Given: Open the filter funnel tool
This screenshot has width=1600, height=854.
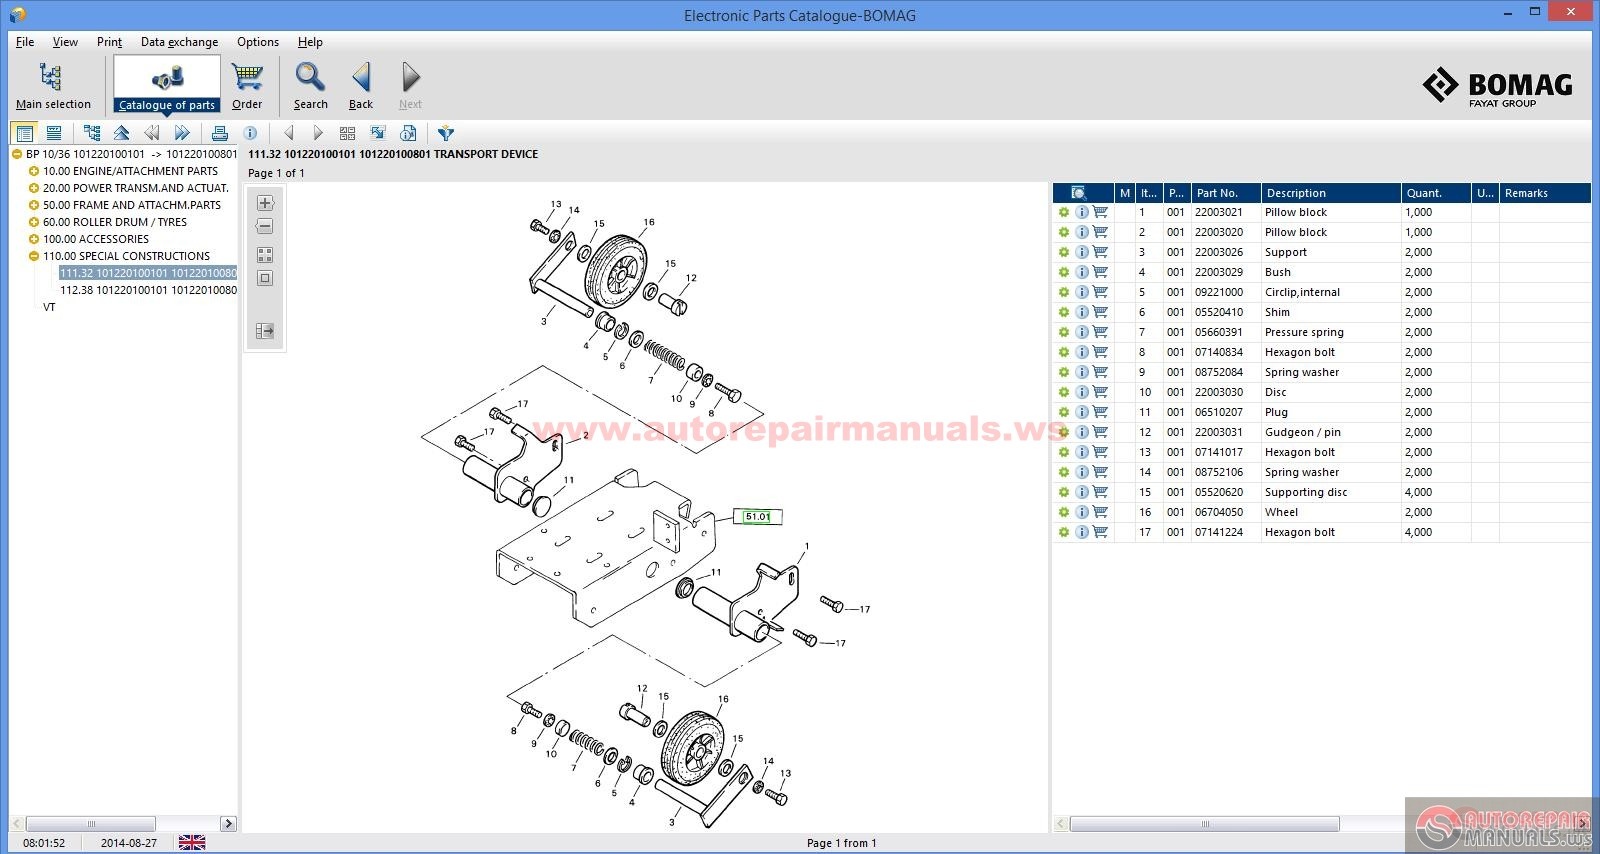Looking at the screenshot, I should point(446,133).
